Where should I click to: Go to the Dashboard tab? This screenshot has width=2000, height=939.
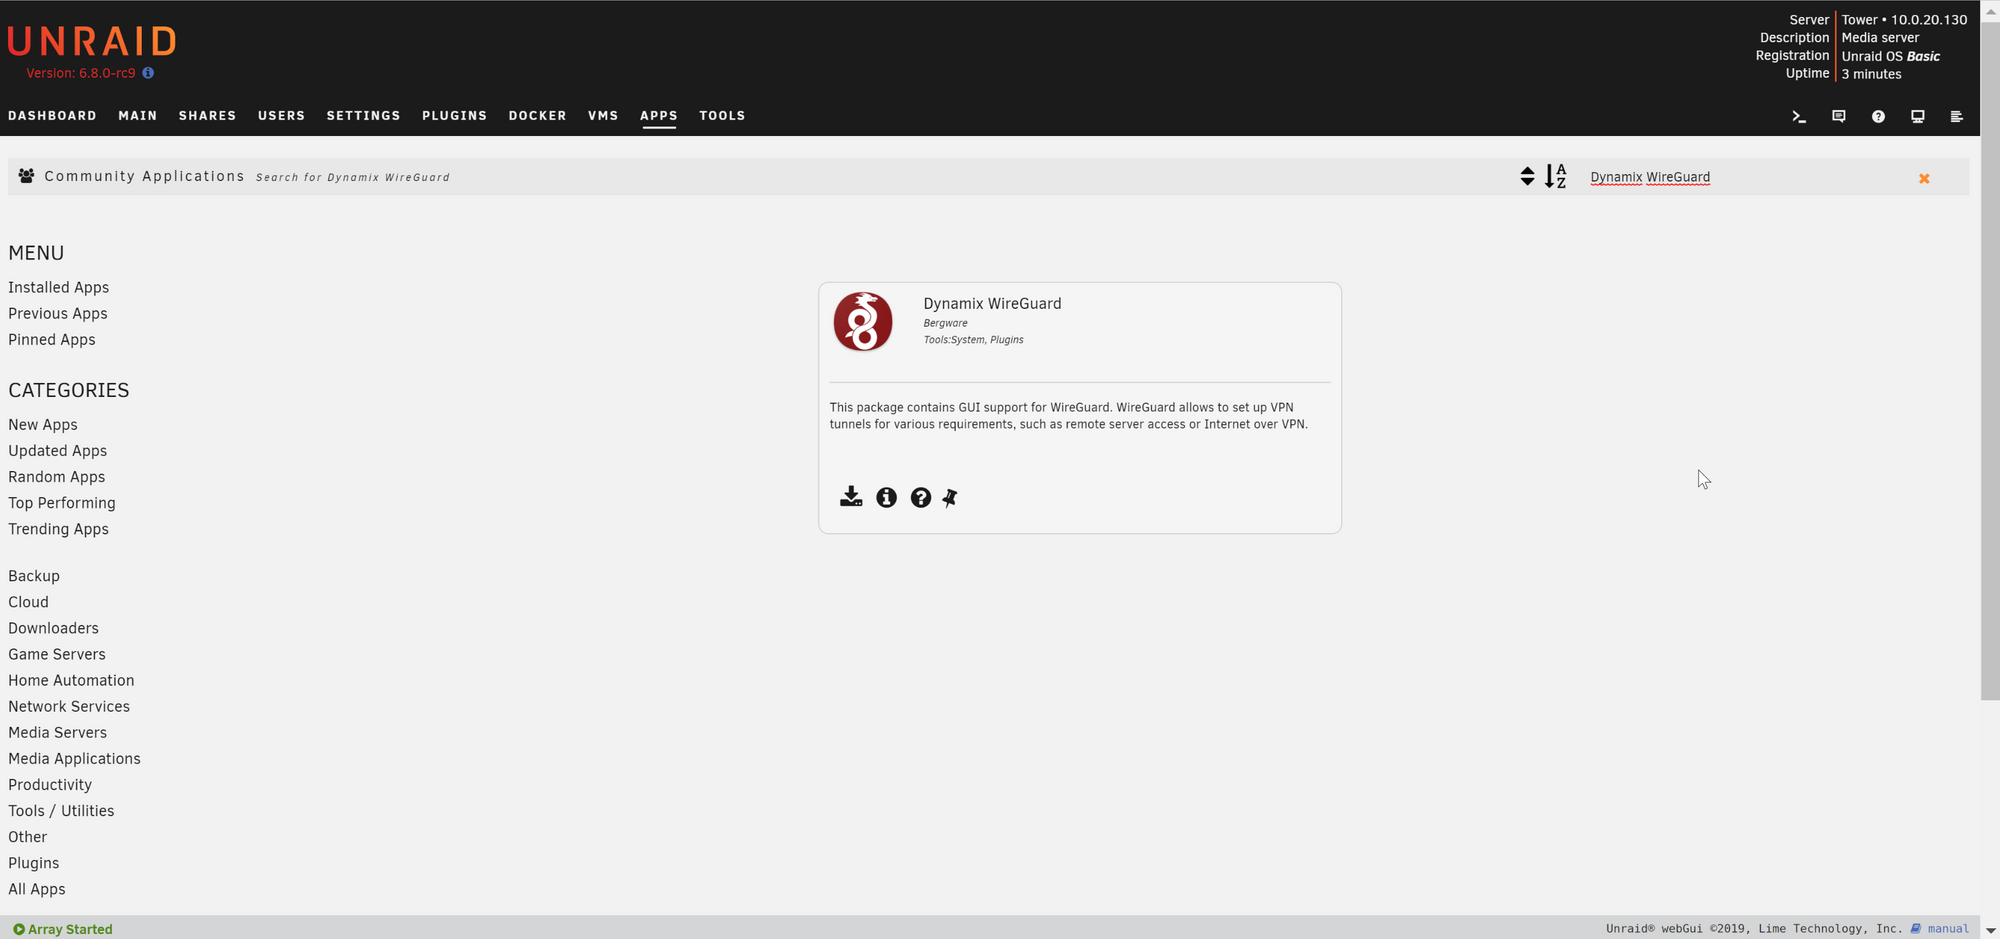[52, 116]
